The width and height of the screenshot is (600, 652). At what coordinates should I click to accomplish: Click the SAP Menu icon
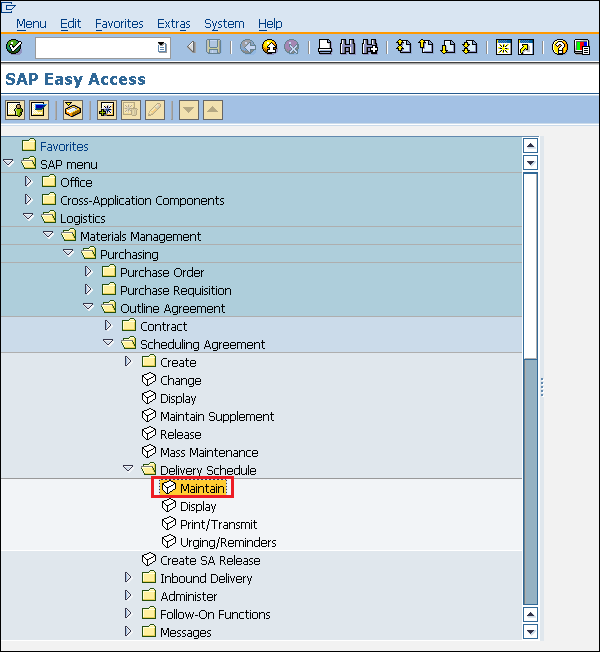pyautogui.click(x=39, y=110)
